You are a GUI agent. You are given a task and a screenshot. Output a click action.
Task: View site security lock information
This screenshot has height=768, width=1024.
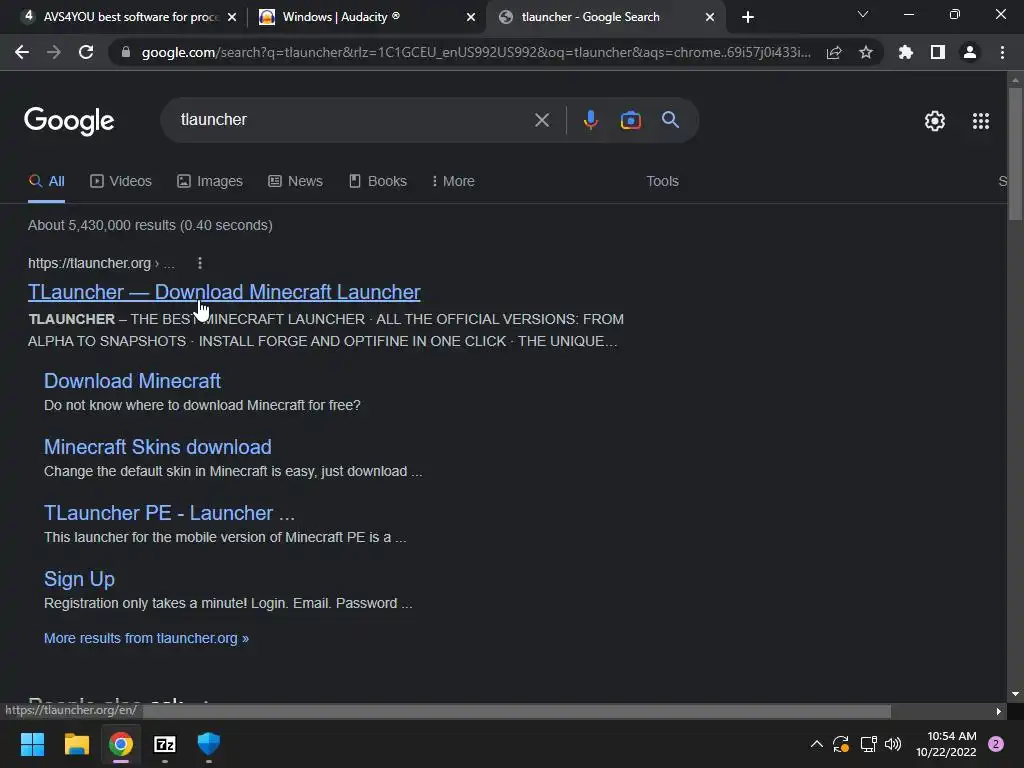[x=126, y=52]
